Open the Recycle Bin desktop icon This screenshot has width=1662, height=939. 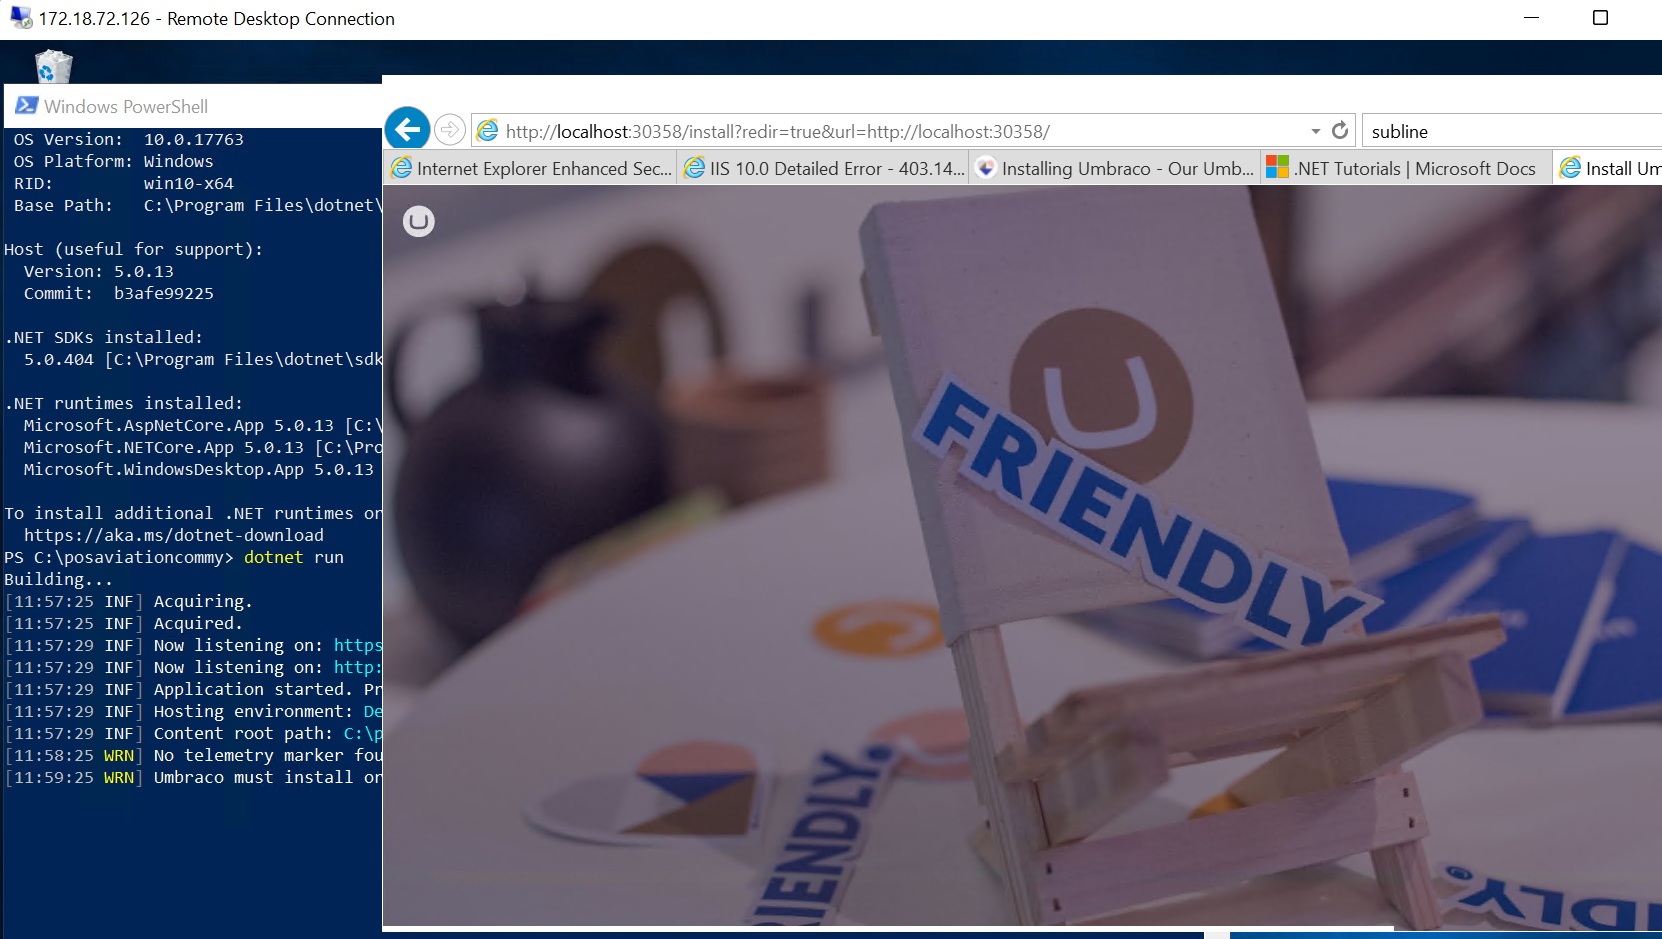pos(54,66)
